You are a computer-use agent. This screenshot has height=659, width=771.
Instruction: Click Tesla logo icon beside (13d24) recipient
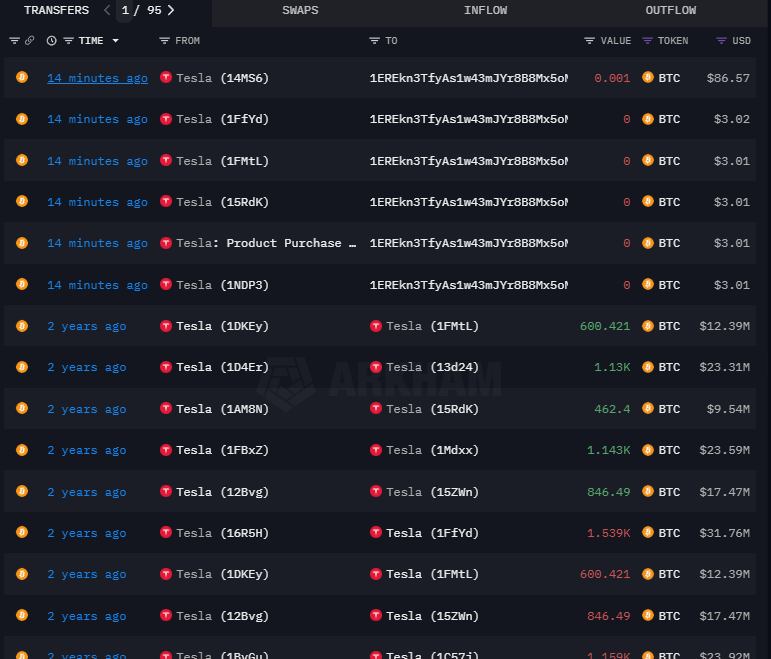coord(376,367)
